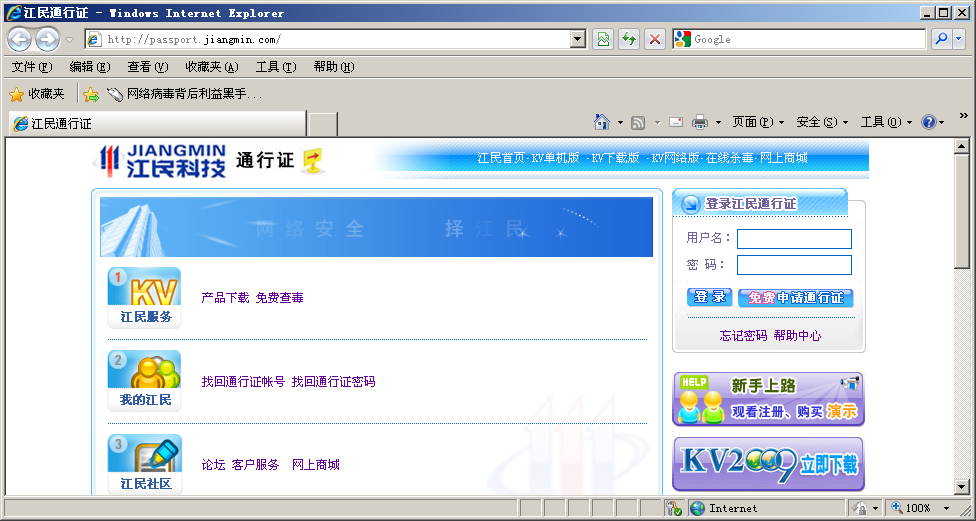
Task: Open the 编辑(E) menu
Action: [x=90, y=67]
